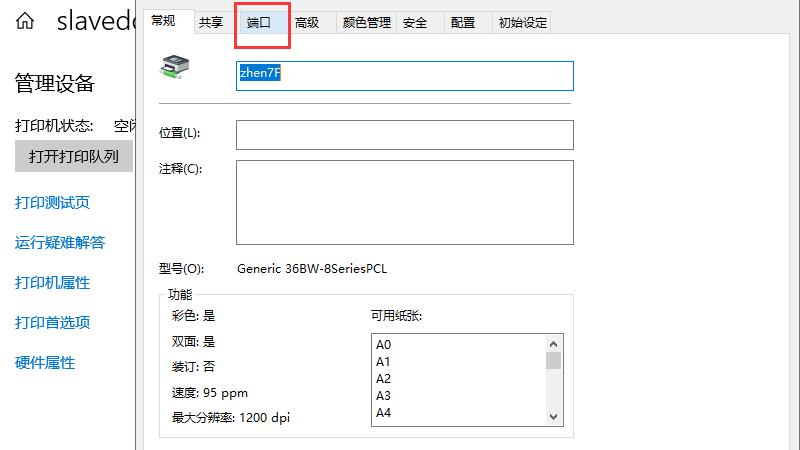Open the 运行疑难解答 link
The image size is (800, 450).
pyautogui.click(x=60, y=243)
